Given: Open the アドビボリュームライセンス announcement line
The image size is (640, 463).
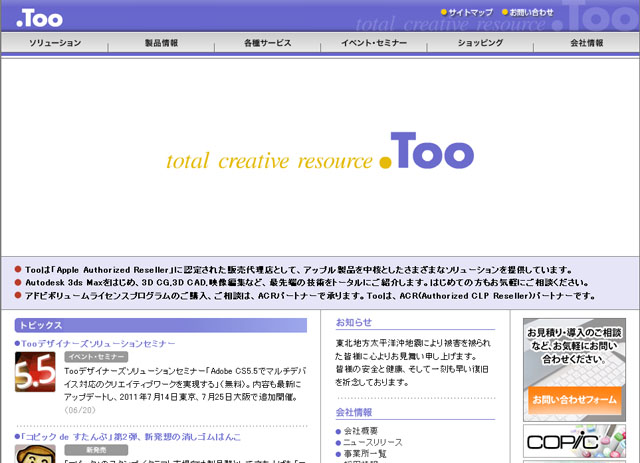Looking at the screenshot, I should pos(305,296).
